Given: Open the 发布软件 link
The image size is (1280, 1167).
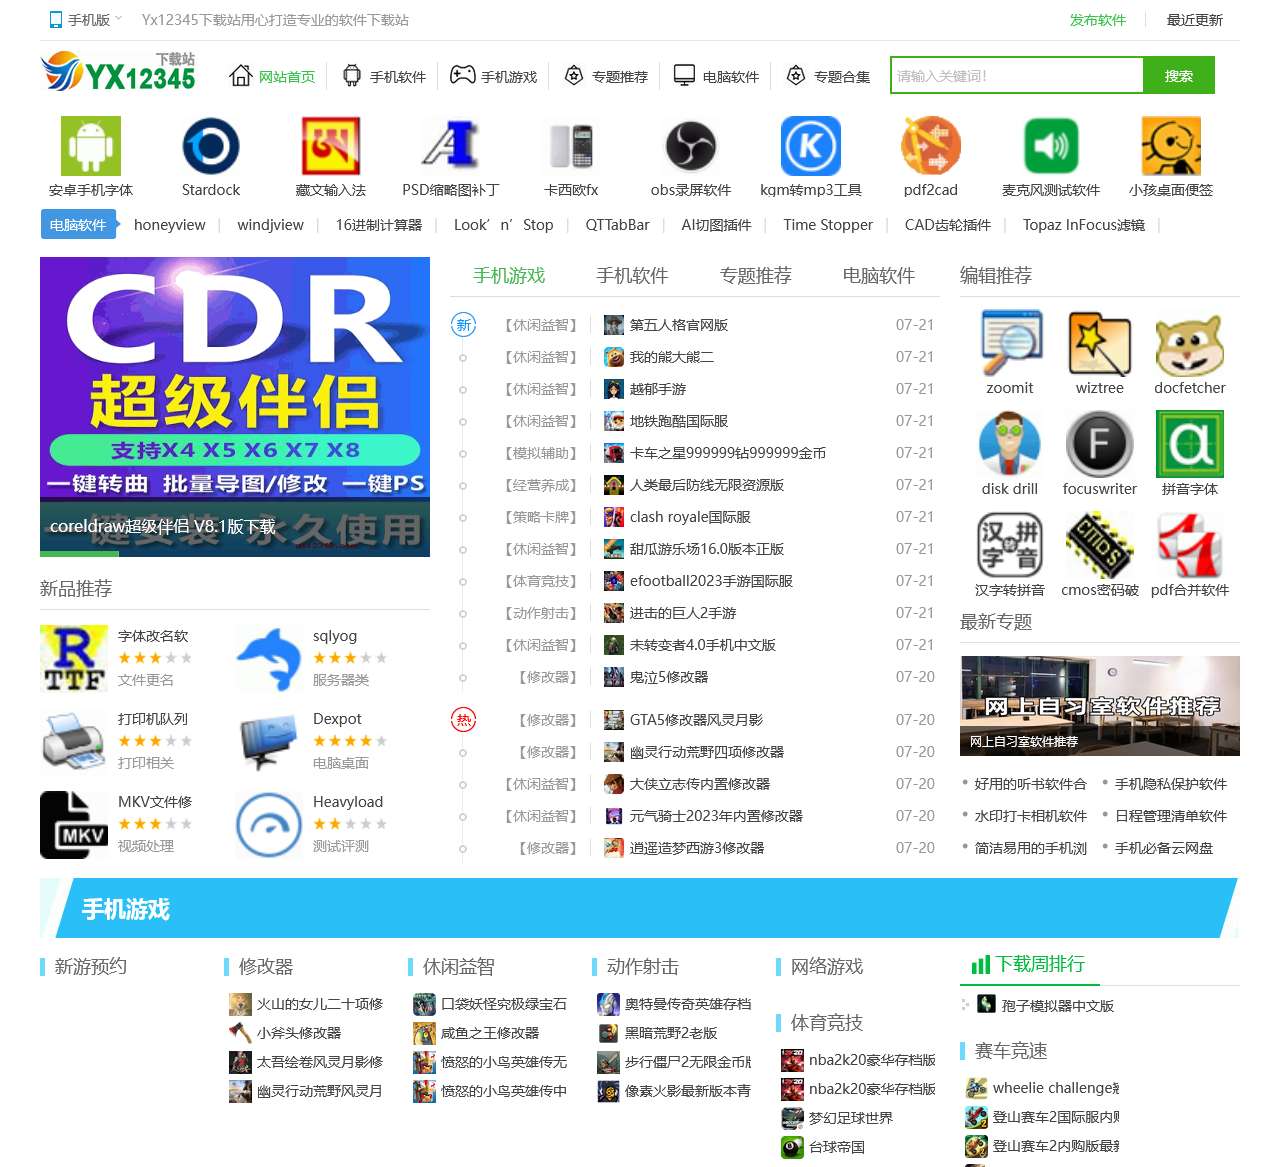Looking at the screenshot, I should point(1098,20).
